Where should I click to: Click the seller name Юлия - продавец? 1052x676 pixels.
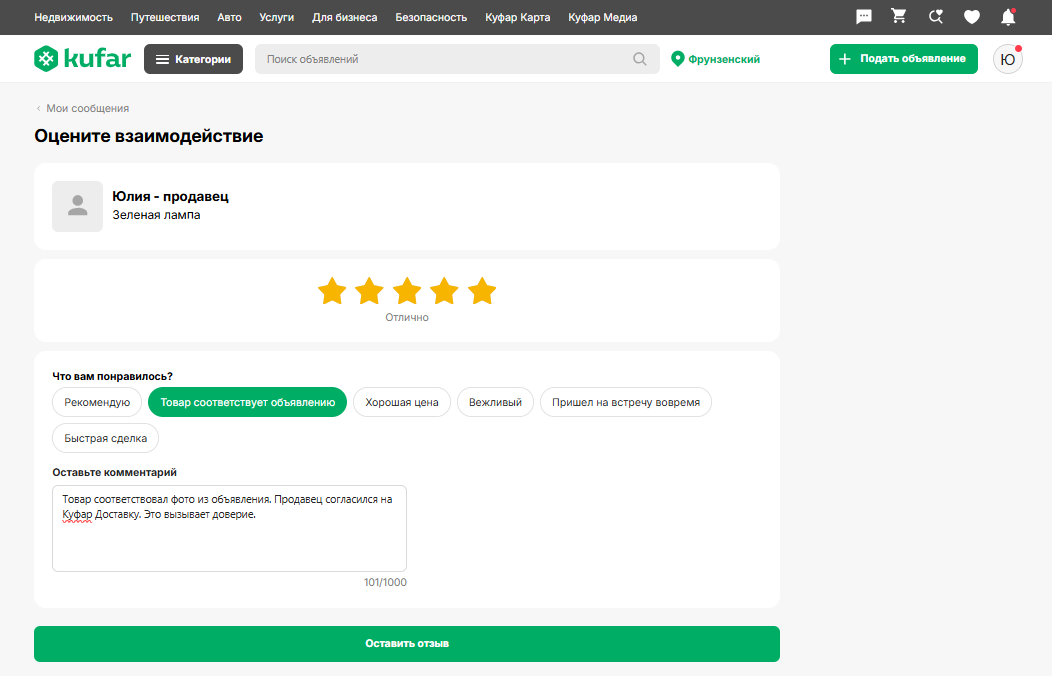[170, 196]
